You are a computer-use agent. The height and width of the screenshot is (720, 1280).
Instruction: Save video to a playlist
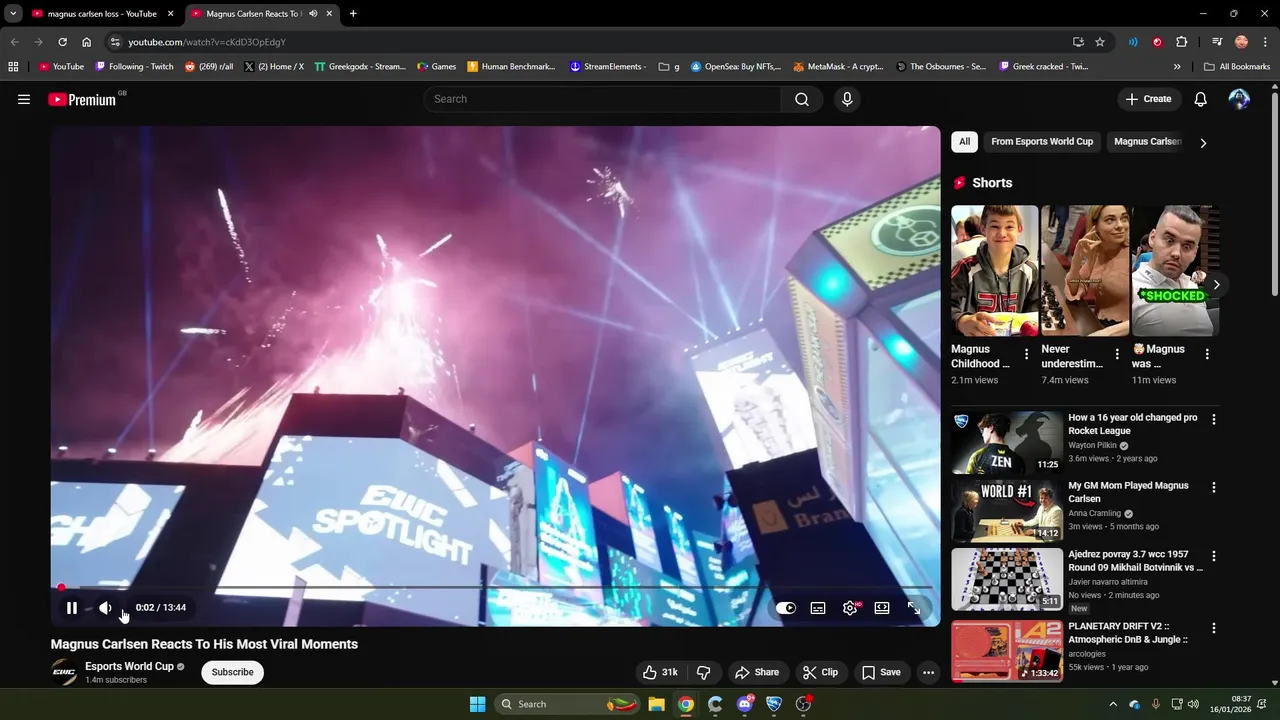coord(881,672)
